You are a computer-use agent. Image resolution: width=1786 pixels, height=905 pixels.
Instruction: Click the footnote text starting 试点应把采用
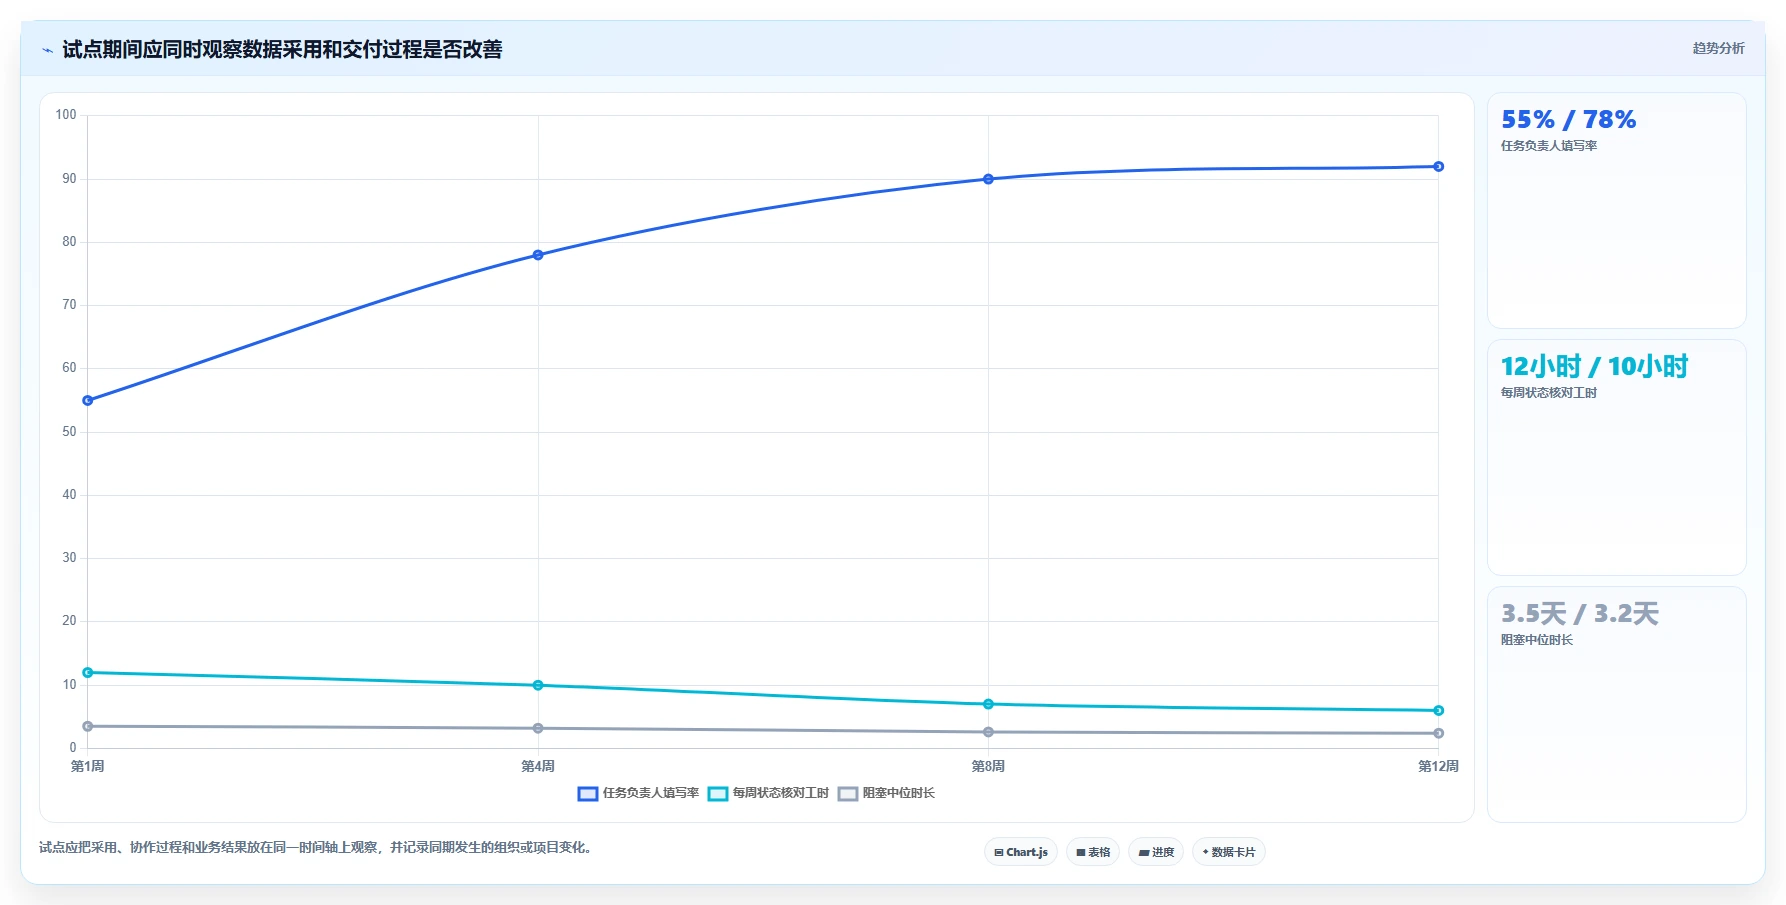point(315,848)
